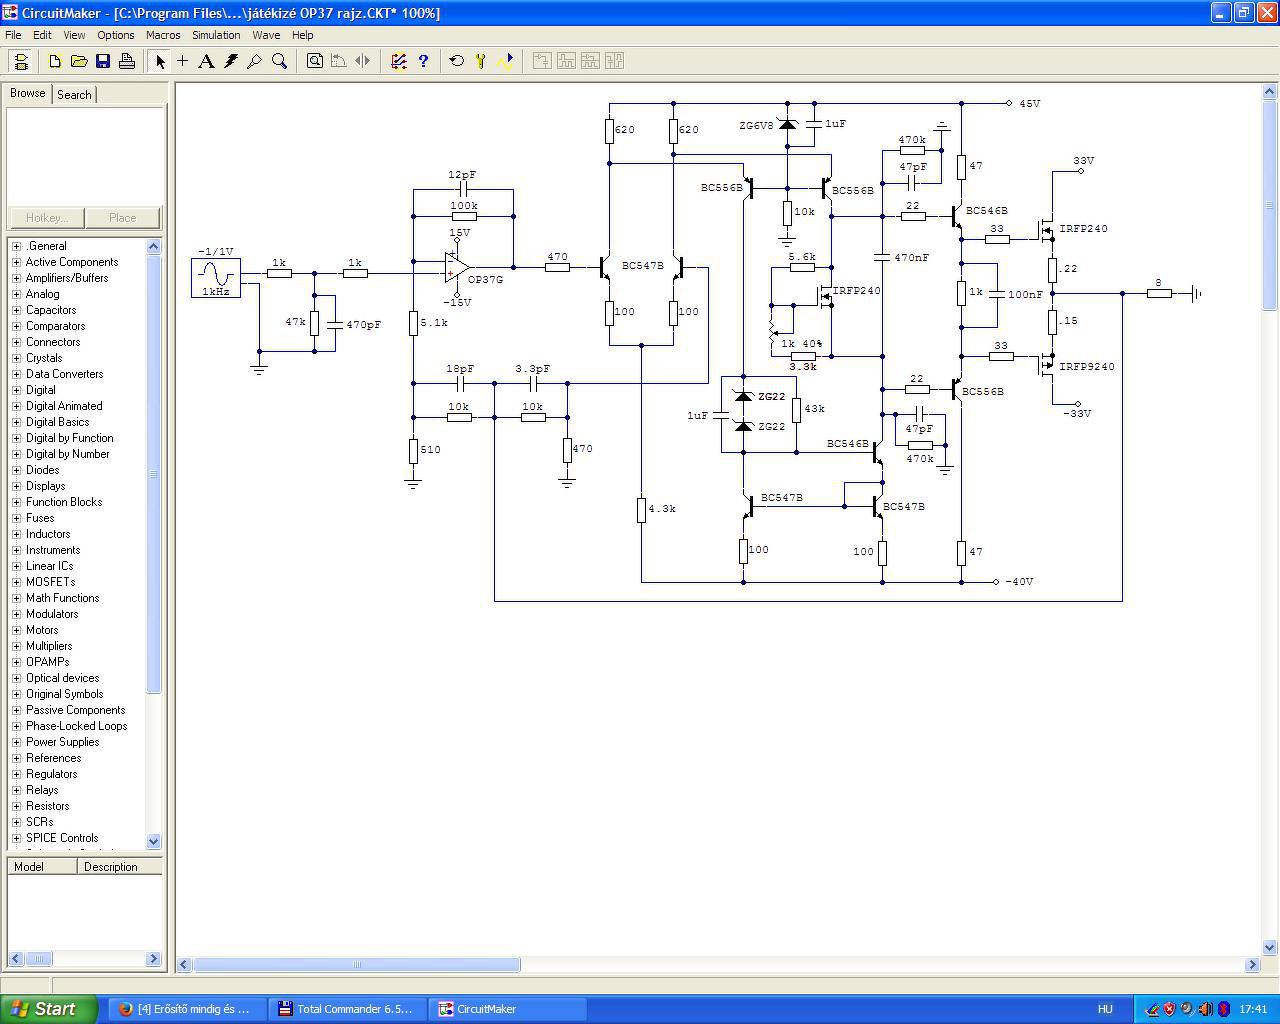
Task: Open the Simulation menu
Action: click(x=216, y=35)
